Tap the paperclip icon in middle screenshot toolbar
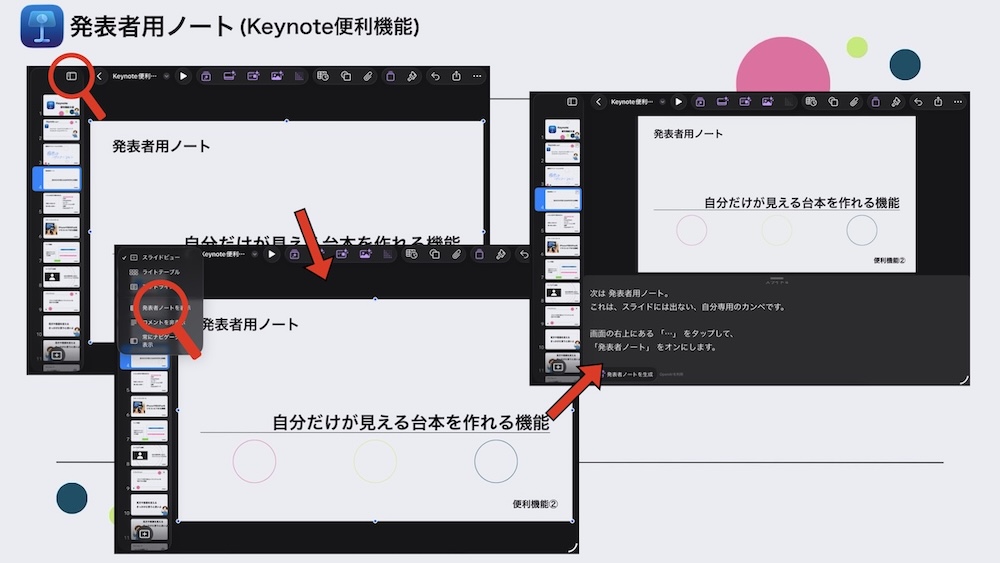 457,254
